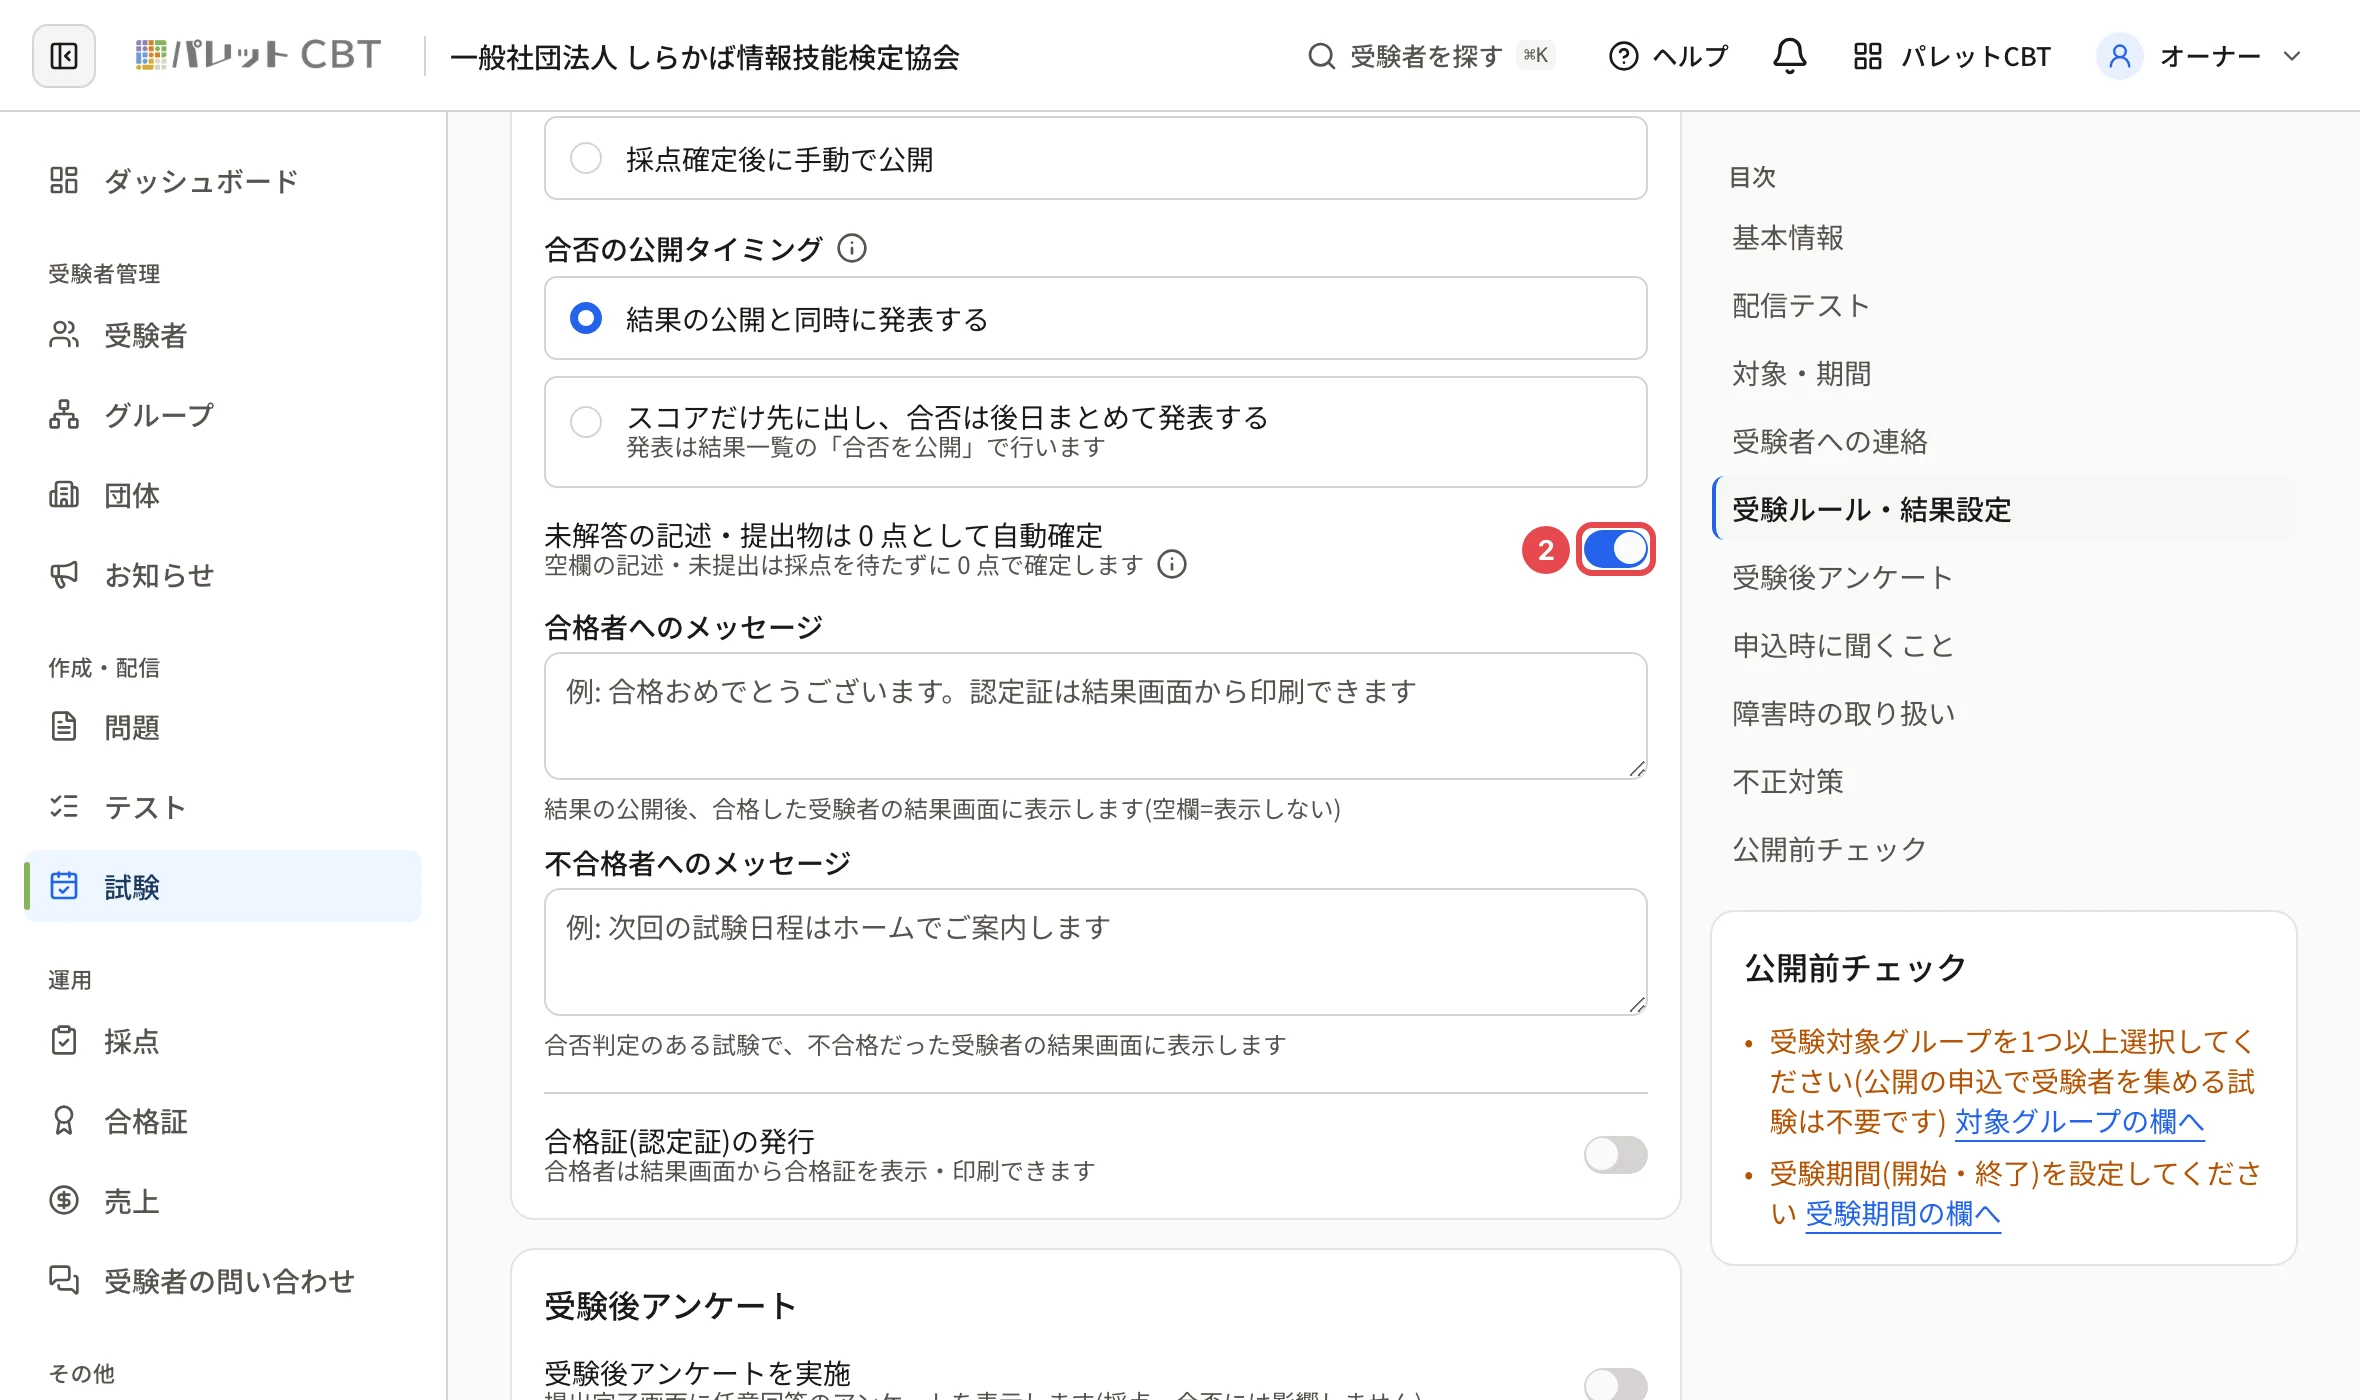Open 採点 in sidebar

click(x=222, y=1041)
